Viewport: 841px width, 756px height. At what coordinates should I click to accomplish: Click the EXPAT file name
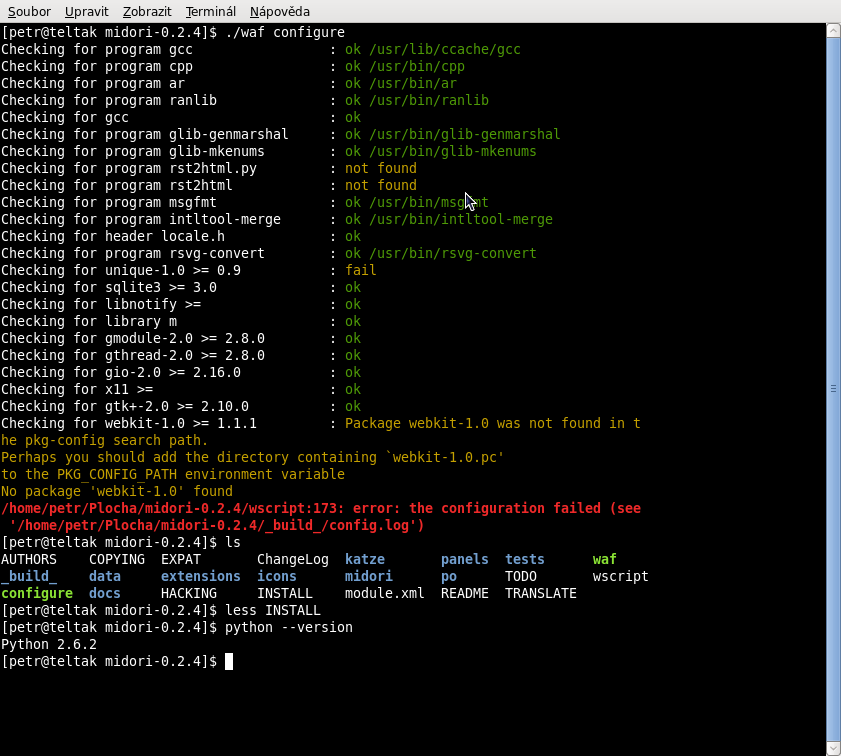coord(181,559)
